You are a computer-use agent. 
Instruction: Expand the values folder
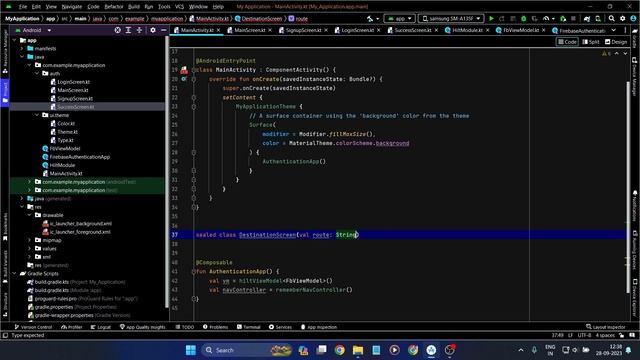tap(29, 249)
